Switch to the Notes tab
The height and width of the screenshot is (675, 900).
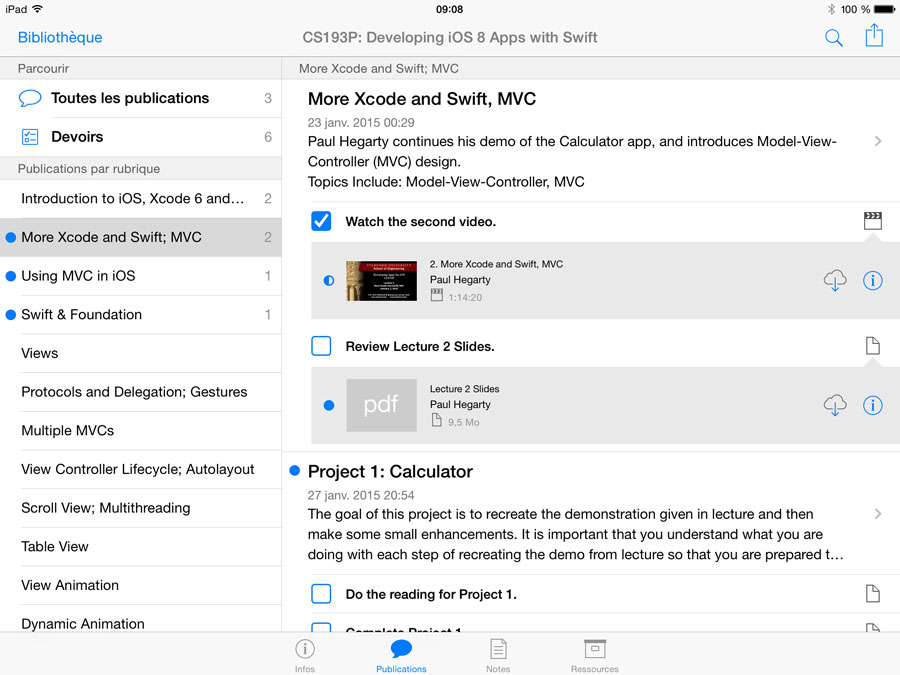coord(498,655)
